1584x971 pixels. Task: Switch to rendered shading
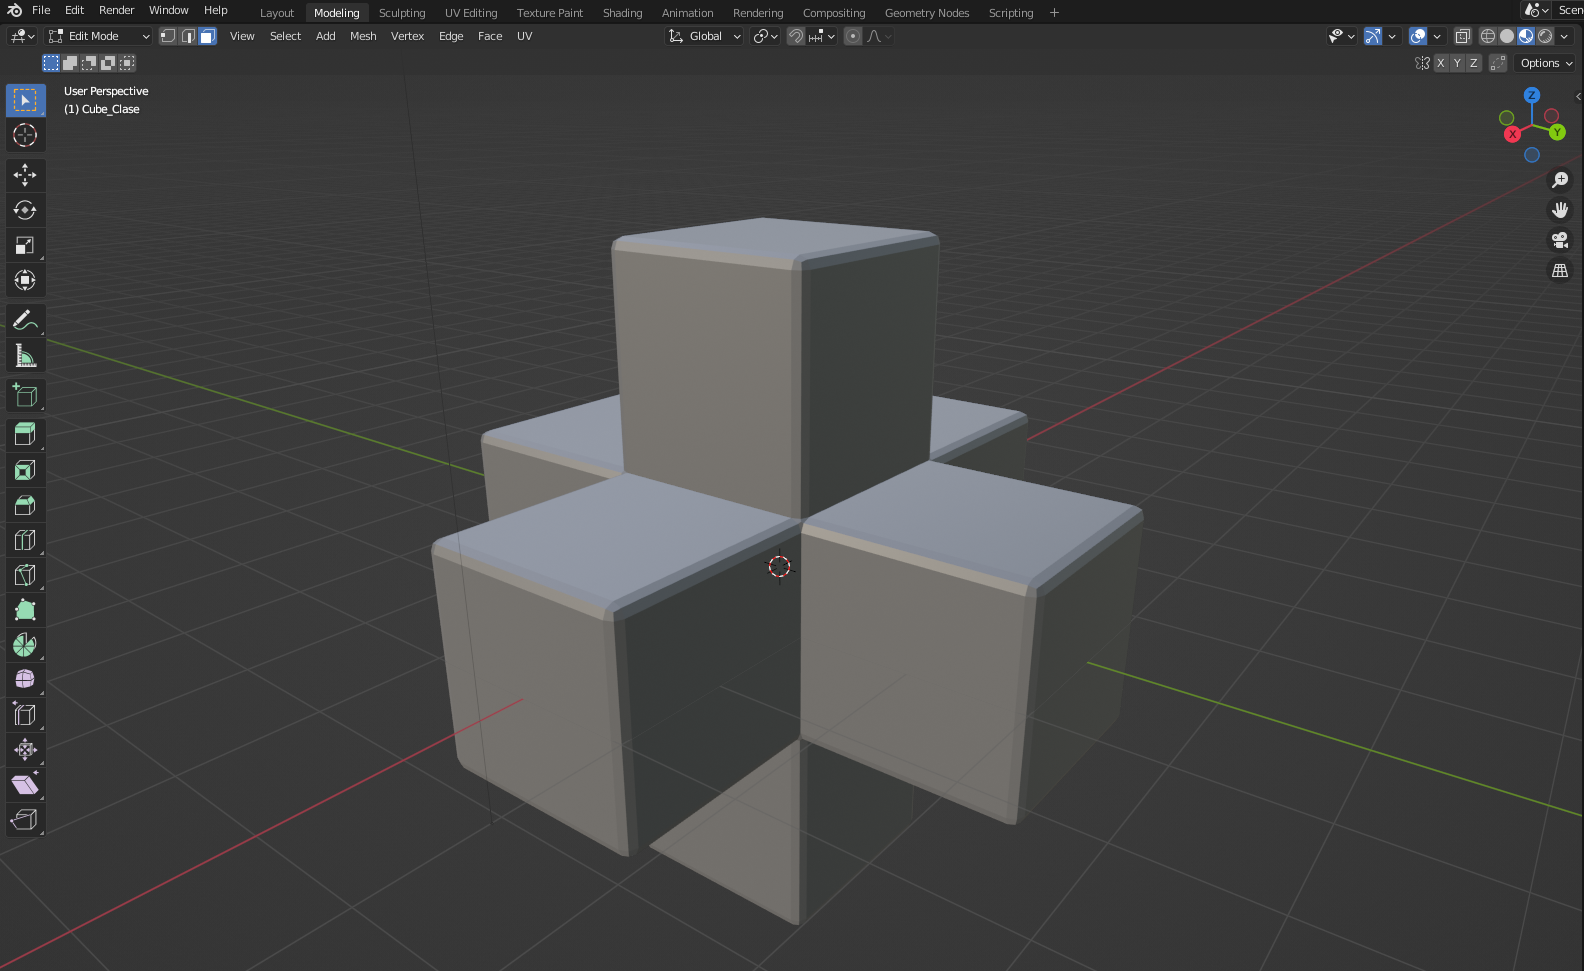pyautogui.click(x=1545, y=36)
